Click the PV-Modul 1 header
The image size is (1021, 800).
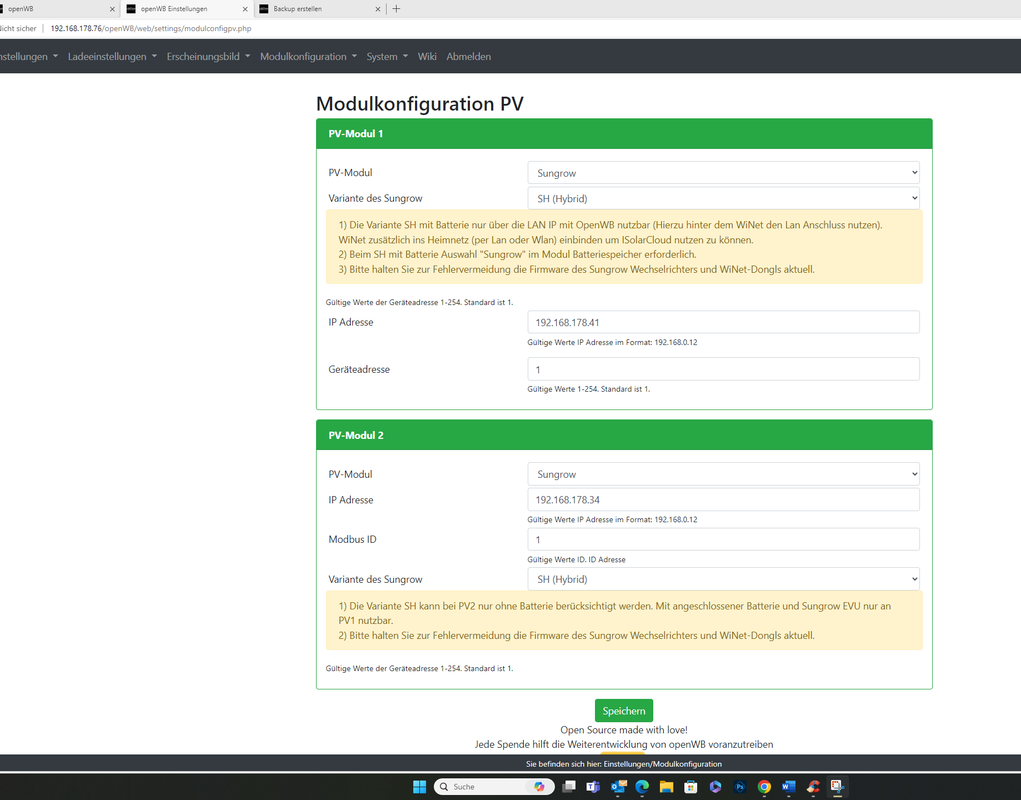point(624,133)
